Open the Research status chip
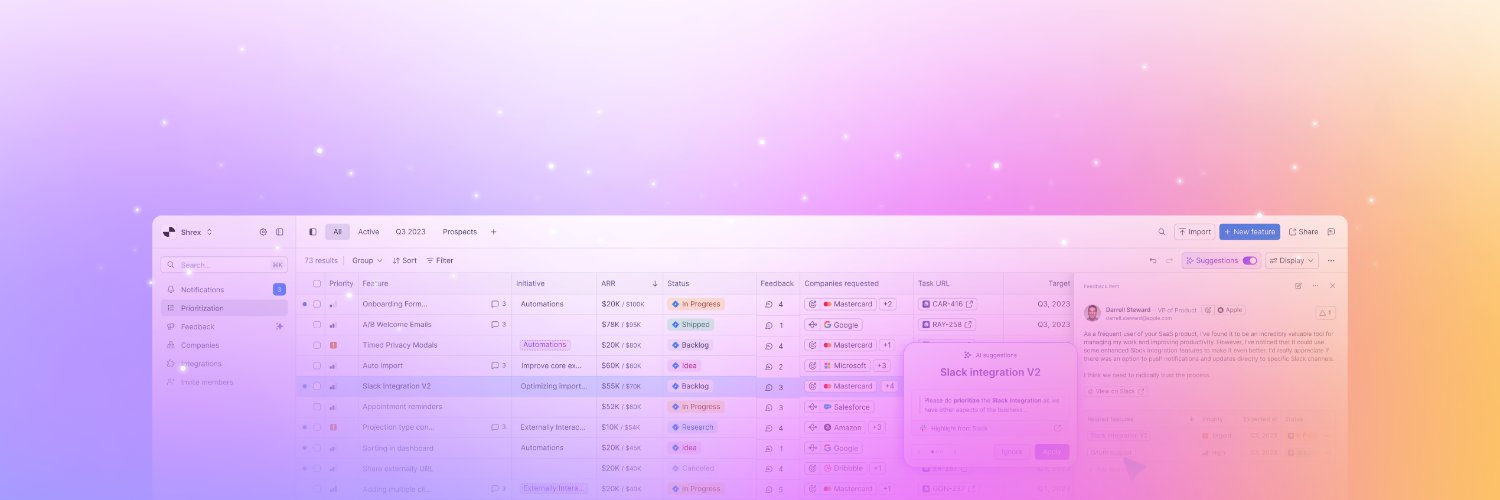 [692, 427]
